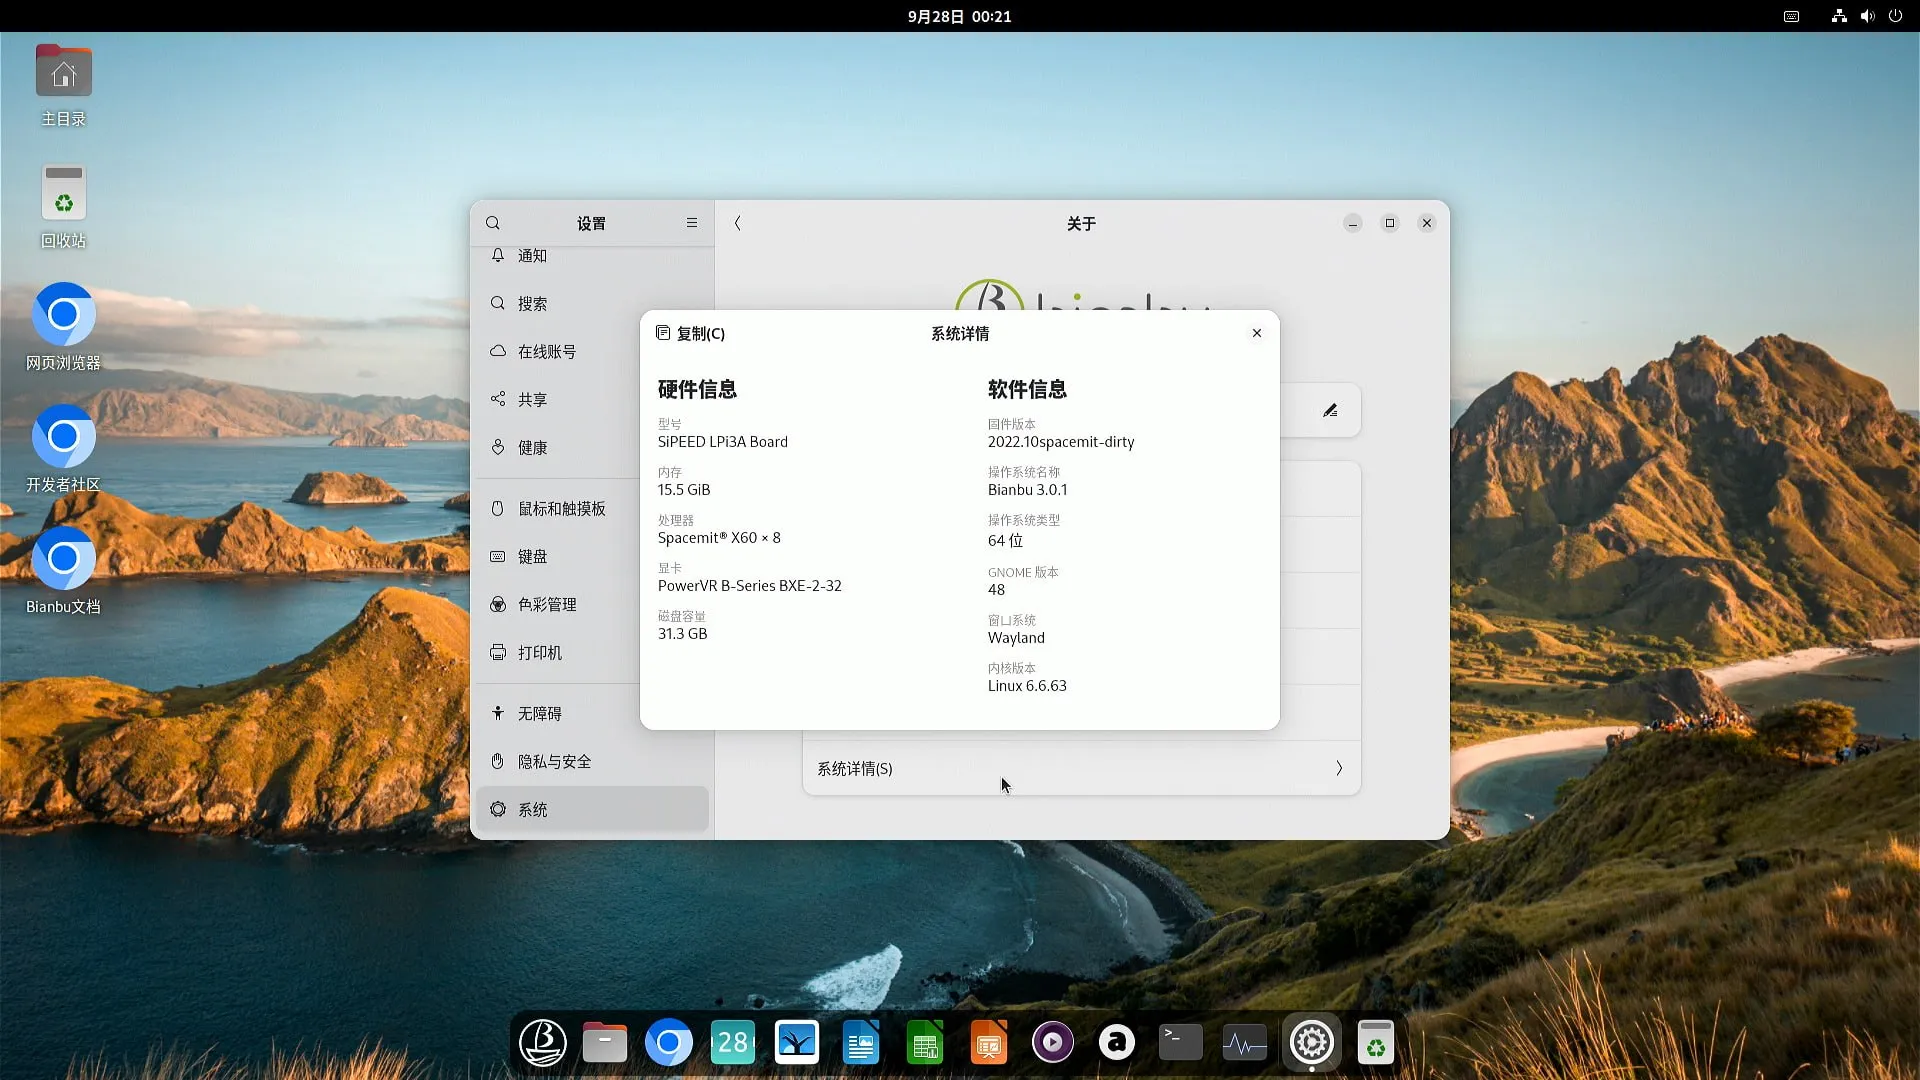Select 打印机 in settings sidebar
Image resolution: width=1920 pixels, height=1080 pixels.
pyautogui.click(x=539, y=652)
